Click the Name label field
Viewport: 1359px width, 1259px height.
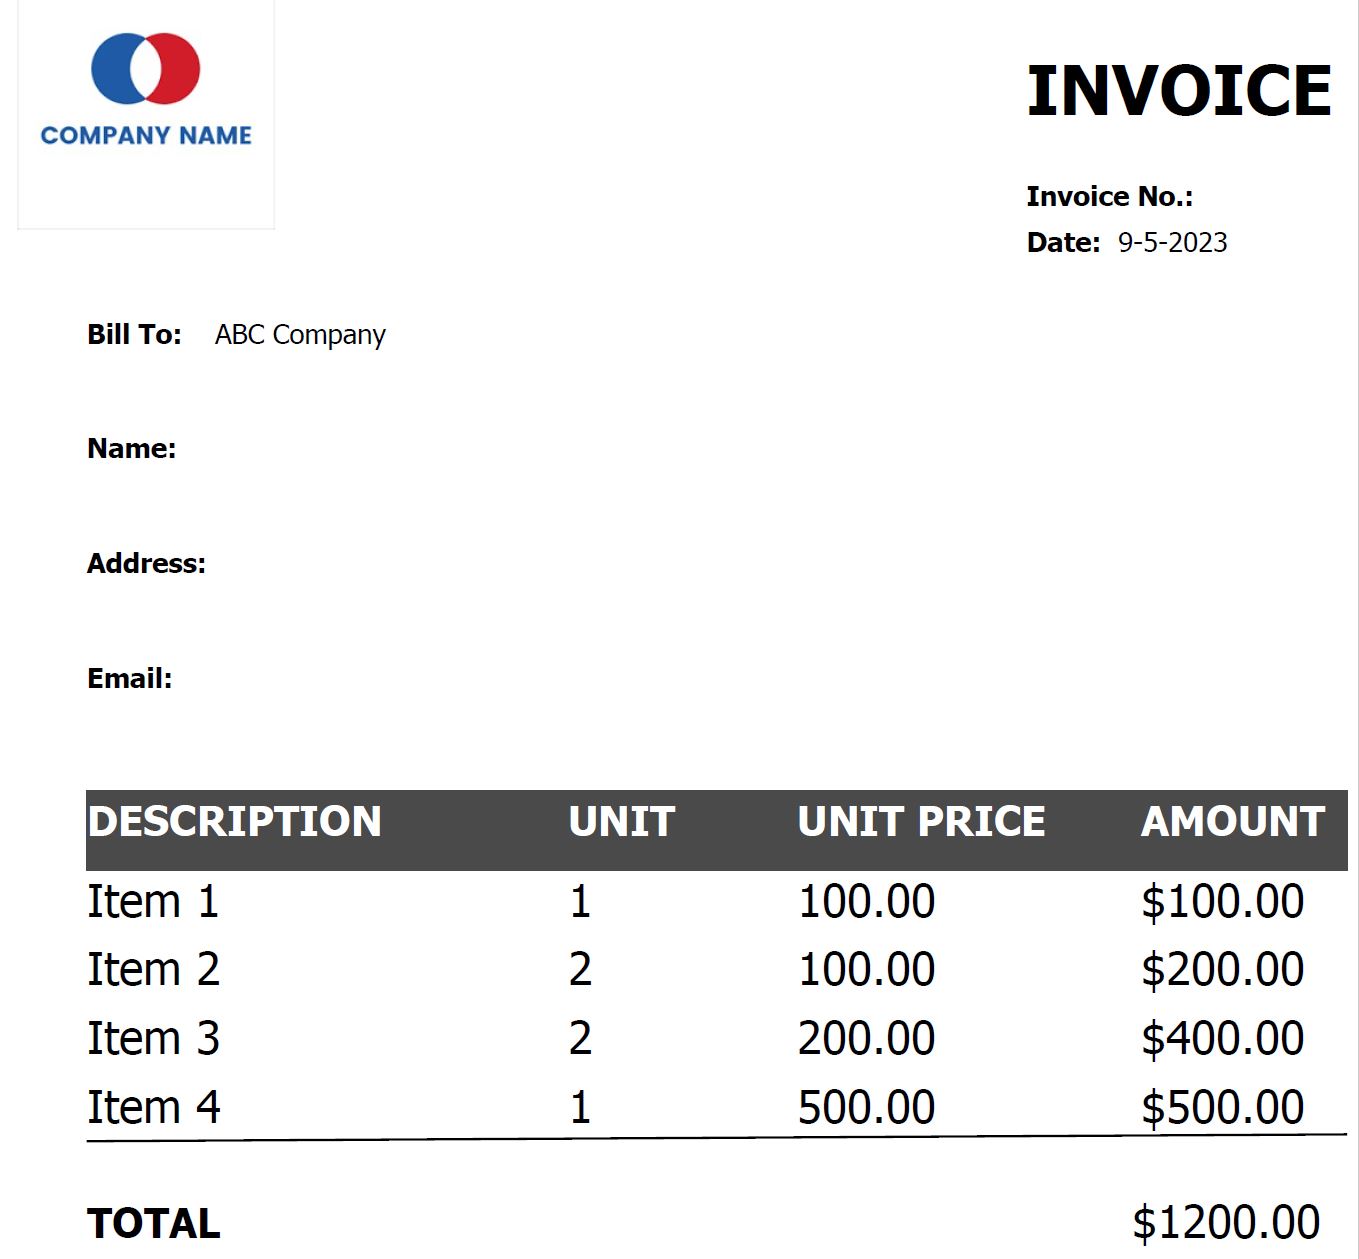[131, 448]
